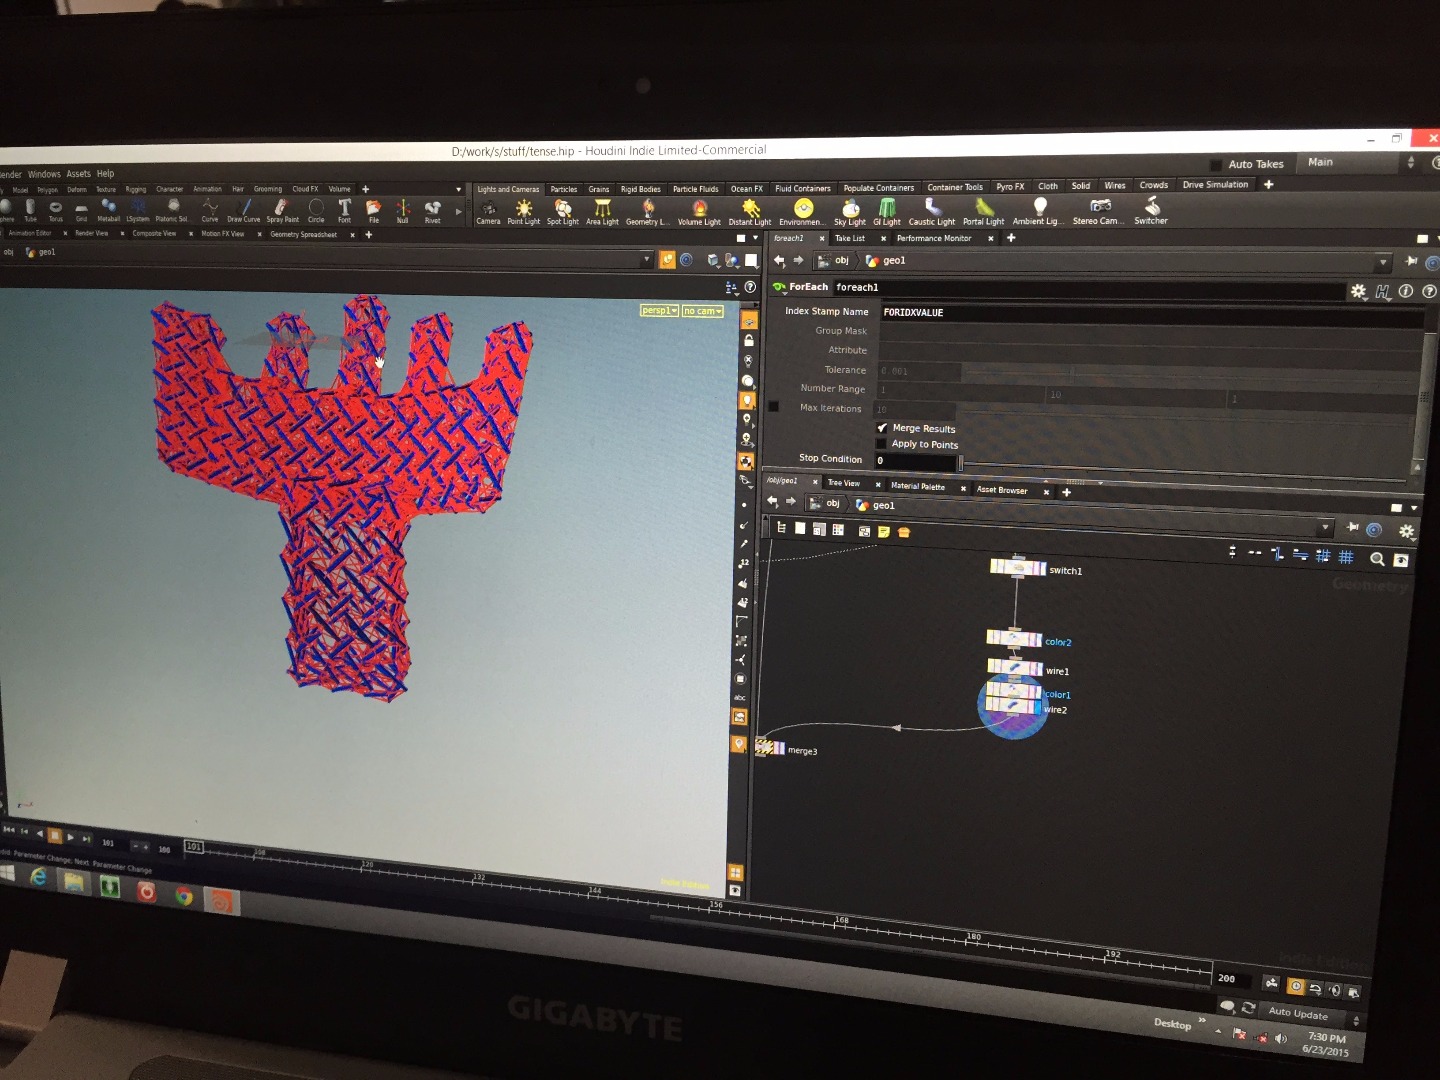This screenshot has width=1440, height=1080.
Task: Add a new shelf tab after Drive Simulation
Action: [1268, 185]
